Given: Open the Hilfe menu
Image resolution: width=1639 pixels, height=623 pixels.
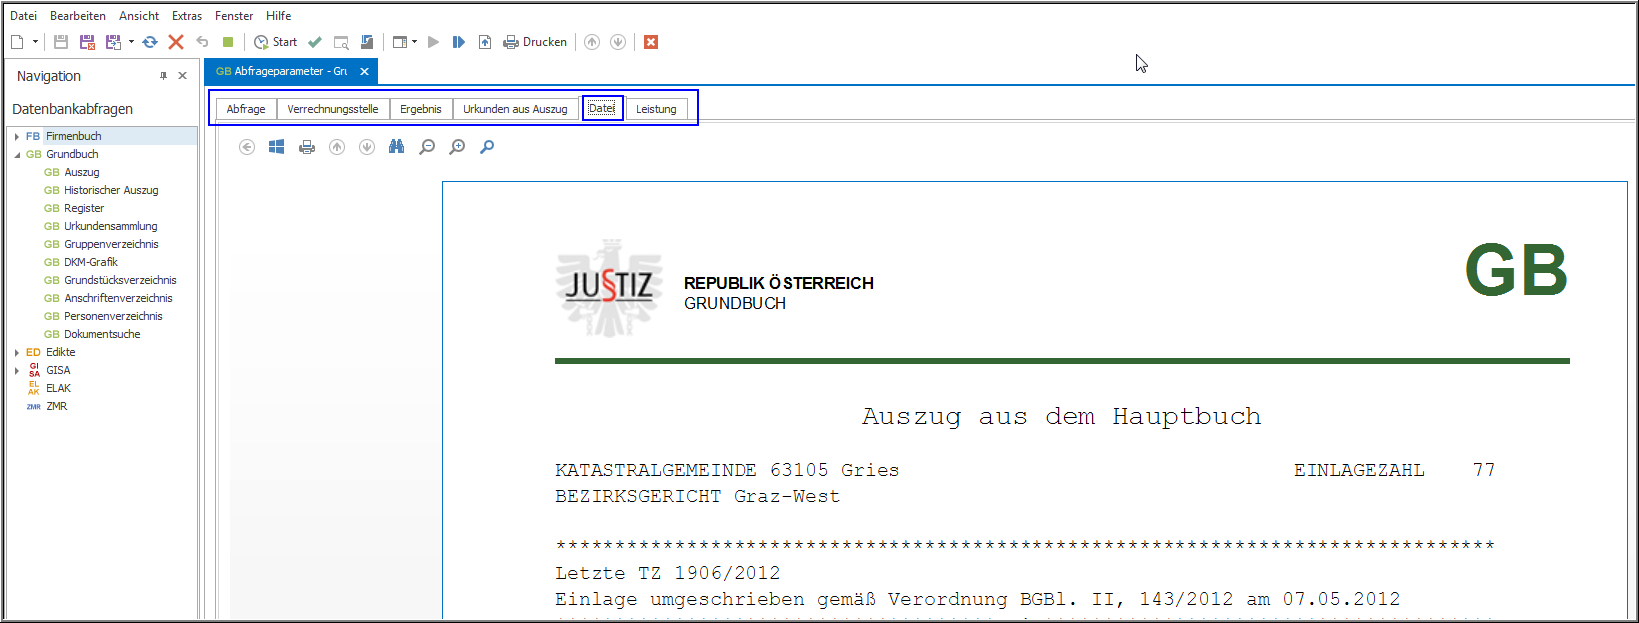Looking at the screenshot, I should click(279, 16).
